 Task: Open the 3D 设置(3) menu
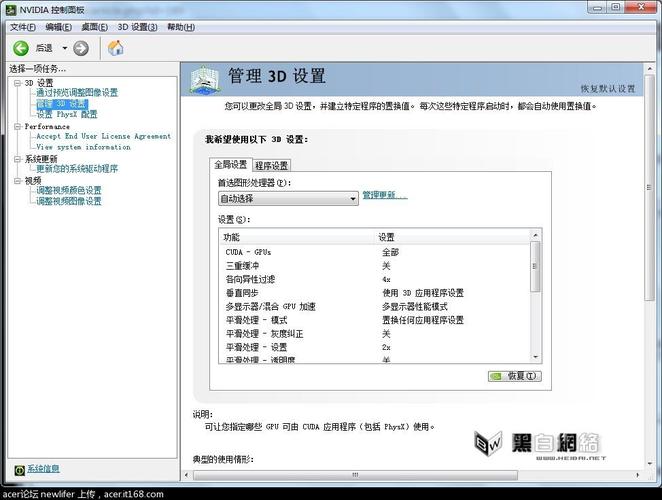pos(138,27)
